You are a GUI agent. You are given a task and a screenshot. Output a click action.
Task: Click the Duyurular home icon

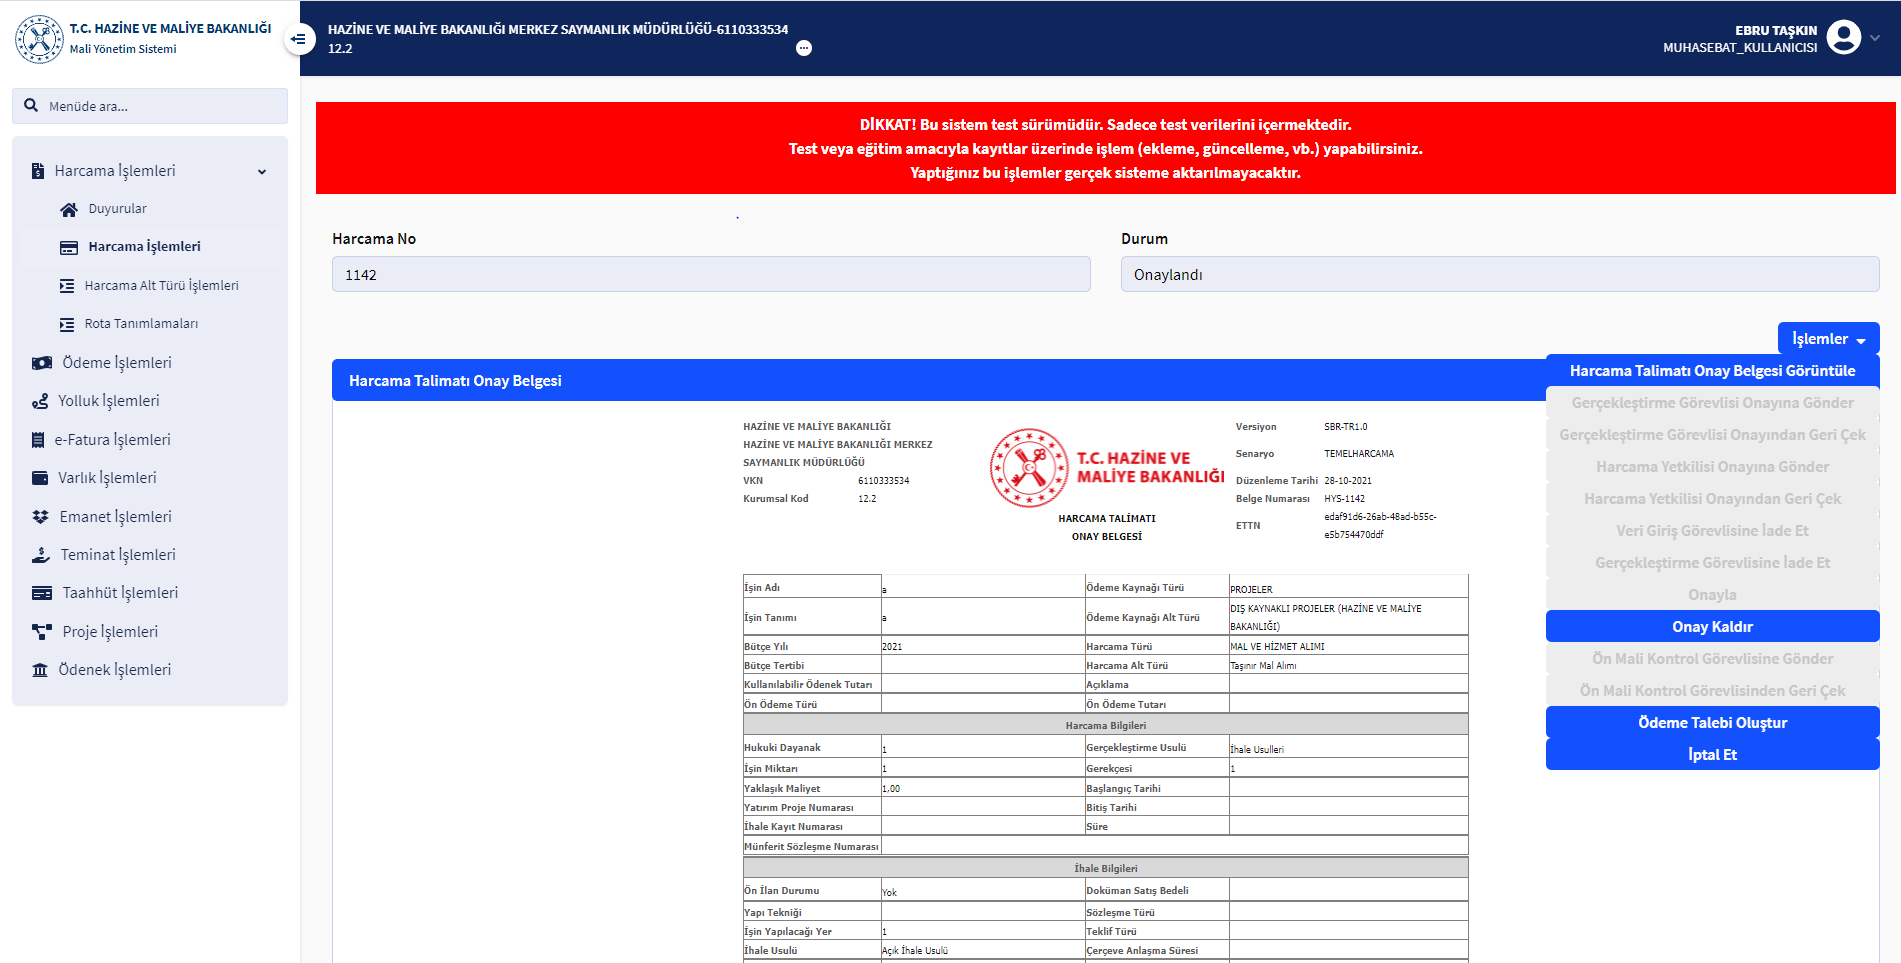pyautogui.click(x=69, y=209)
